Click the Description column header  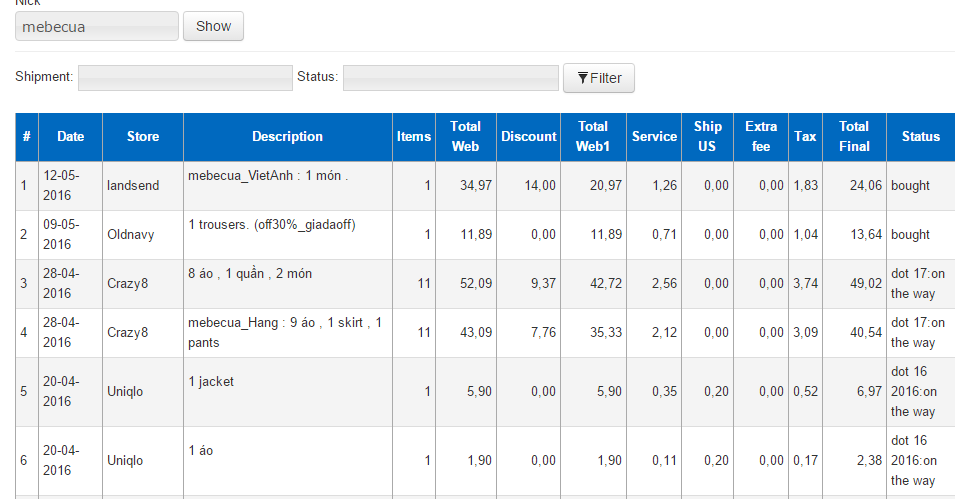[287, 137]
